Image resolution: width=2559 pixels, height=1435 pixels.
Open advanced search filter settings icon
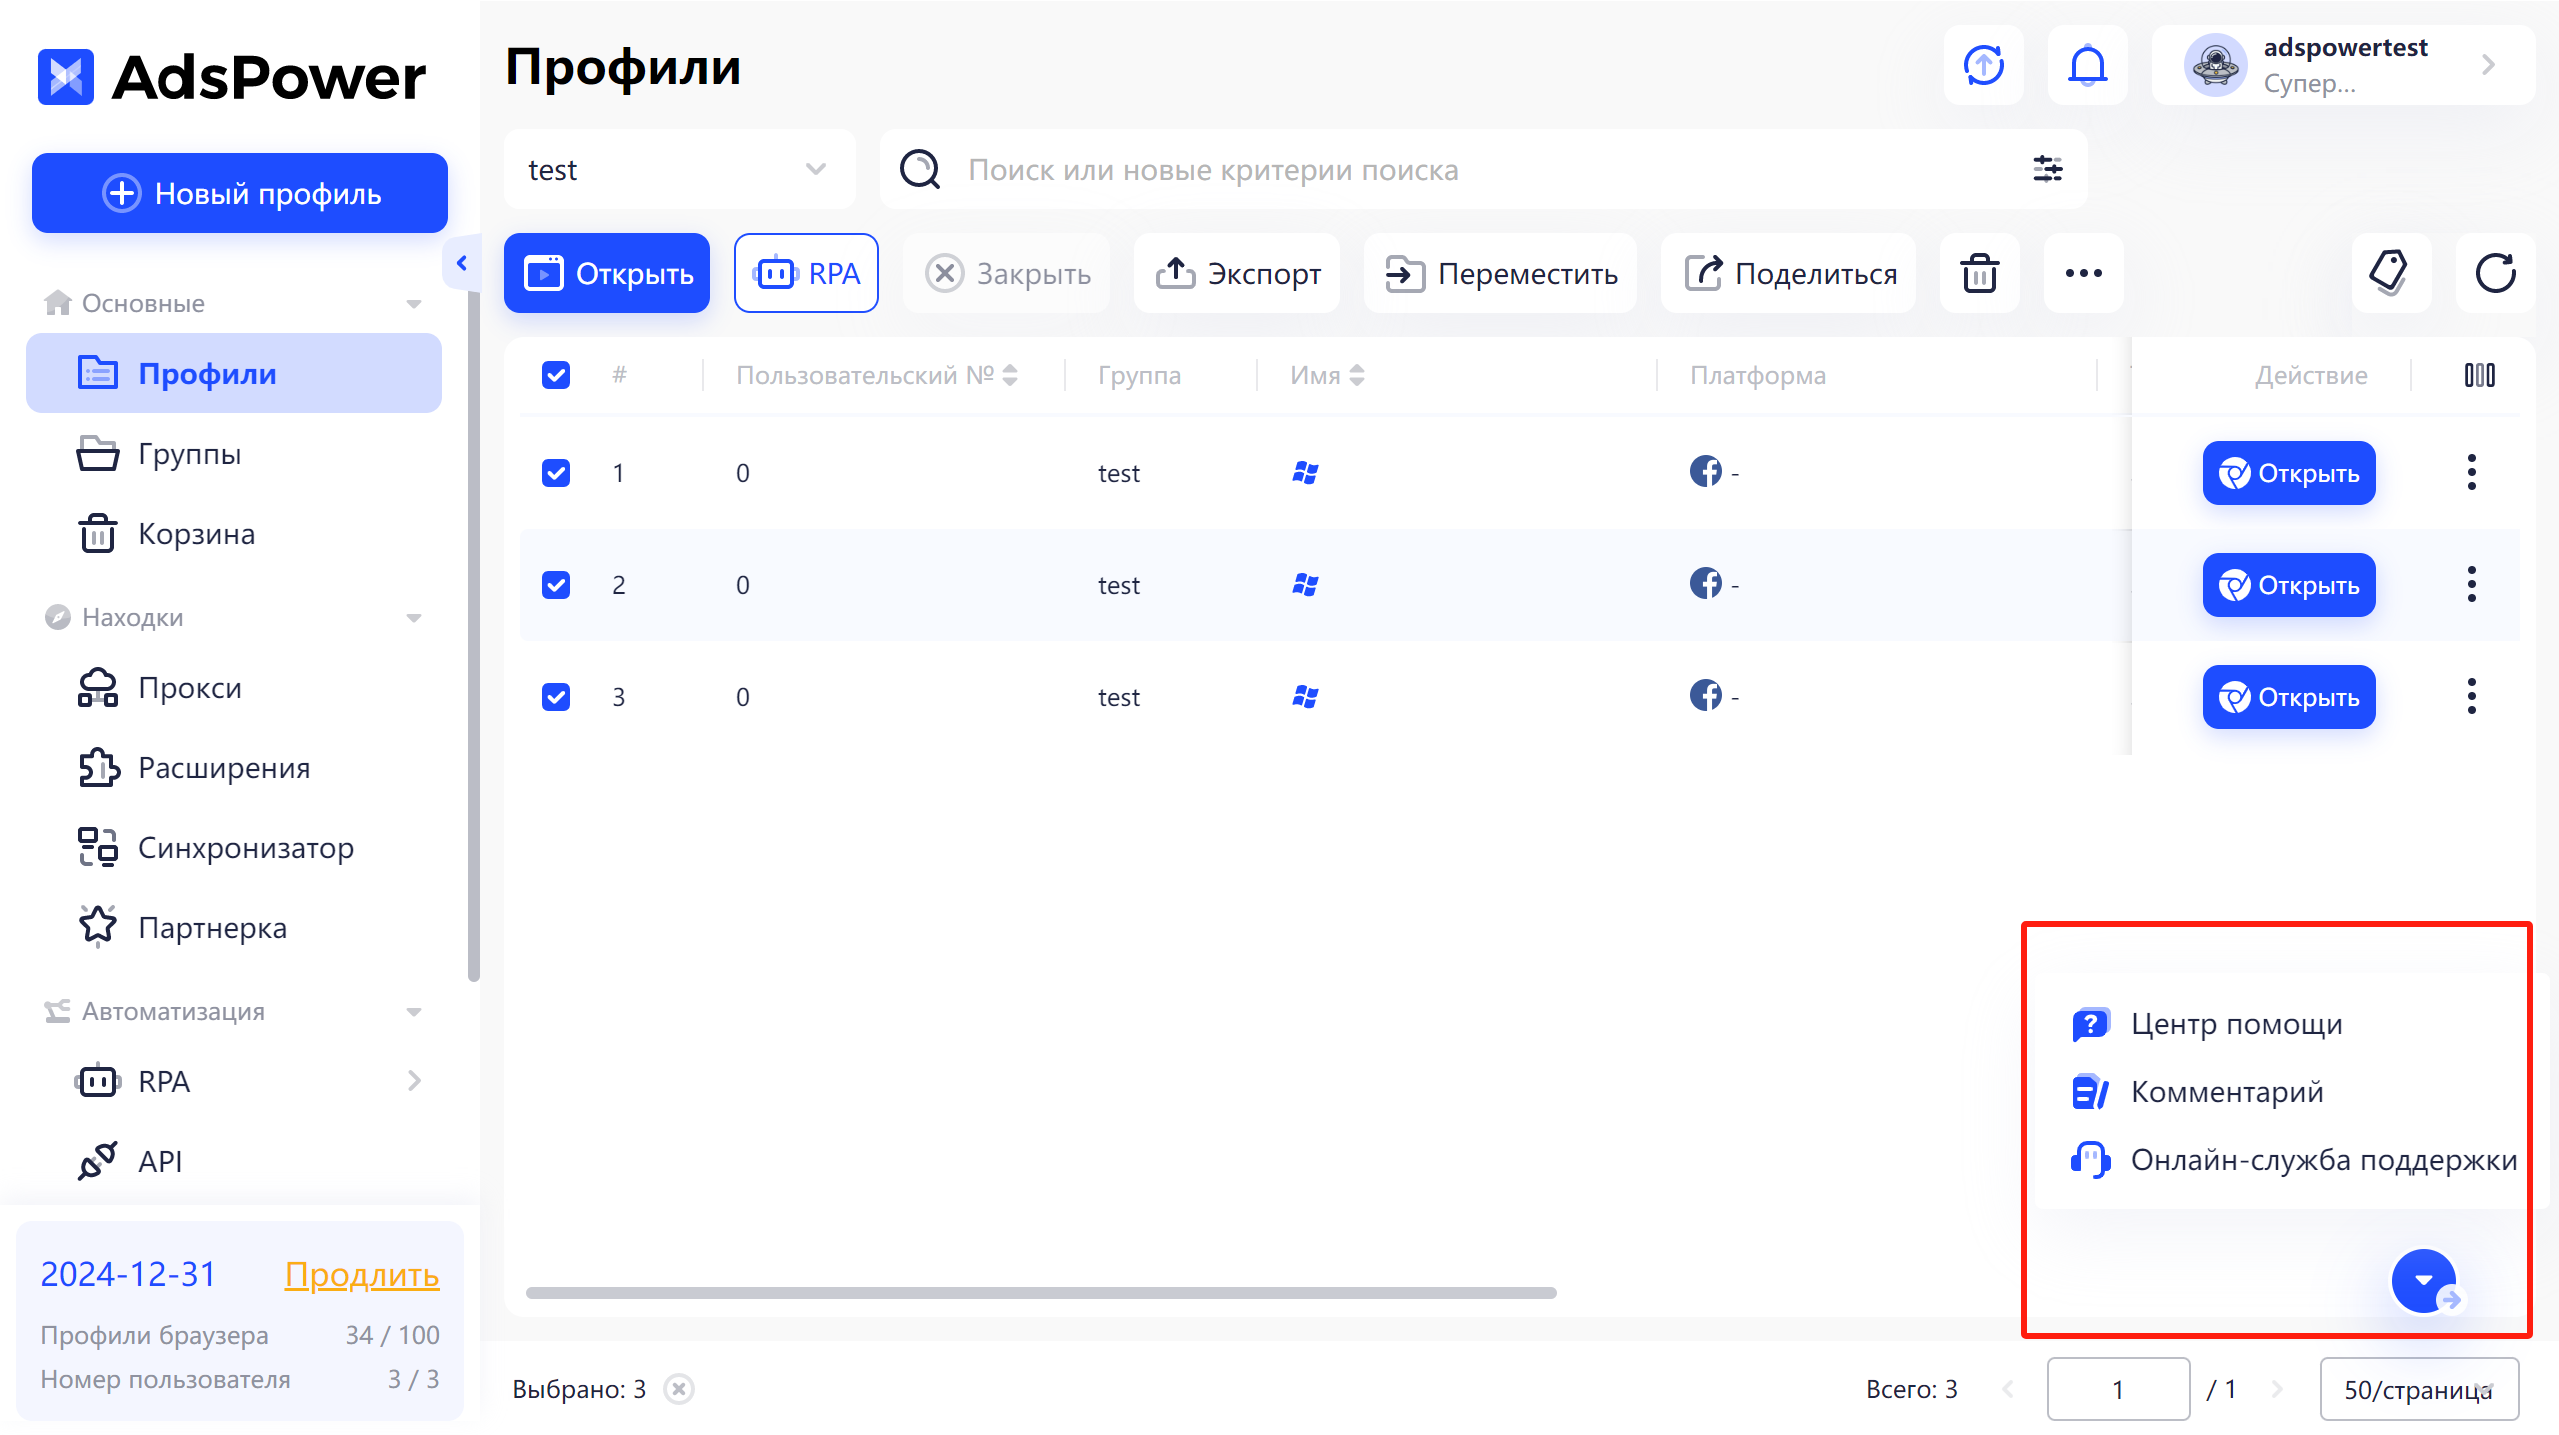(2047, 169)
